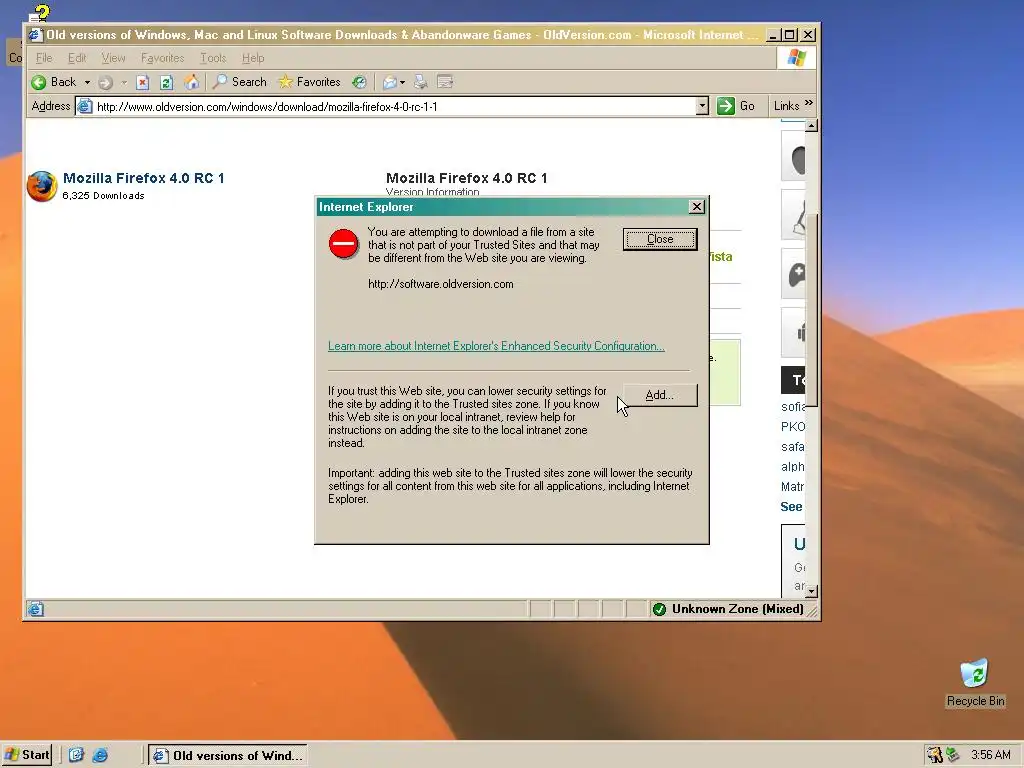Viewport: 1024px width, 768px height.
Task: Click the game controller sidebar icon
Action: [x=796, y=275]
